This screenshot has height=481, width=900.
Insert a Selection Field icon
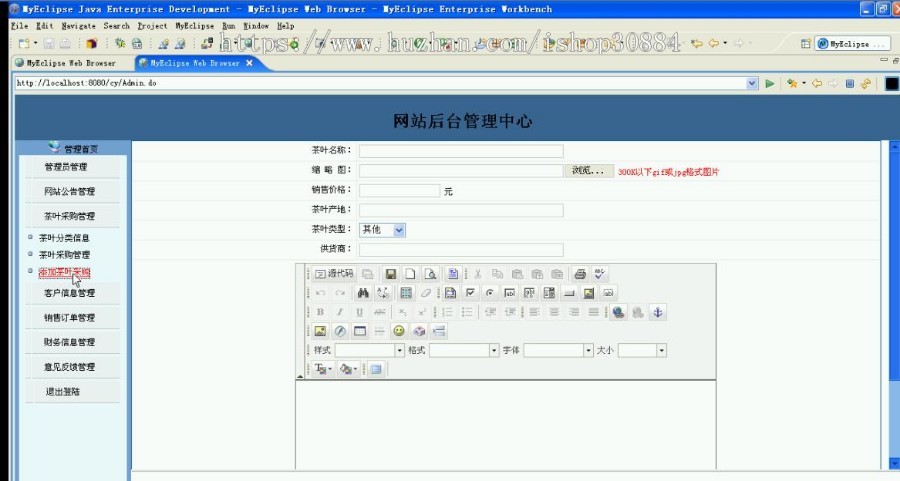pos(549,293)
